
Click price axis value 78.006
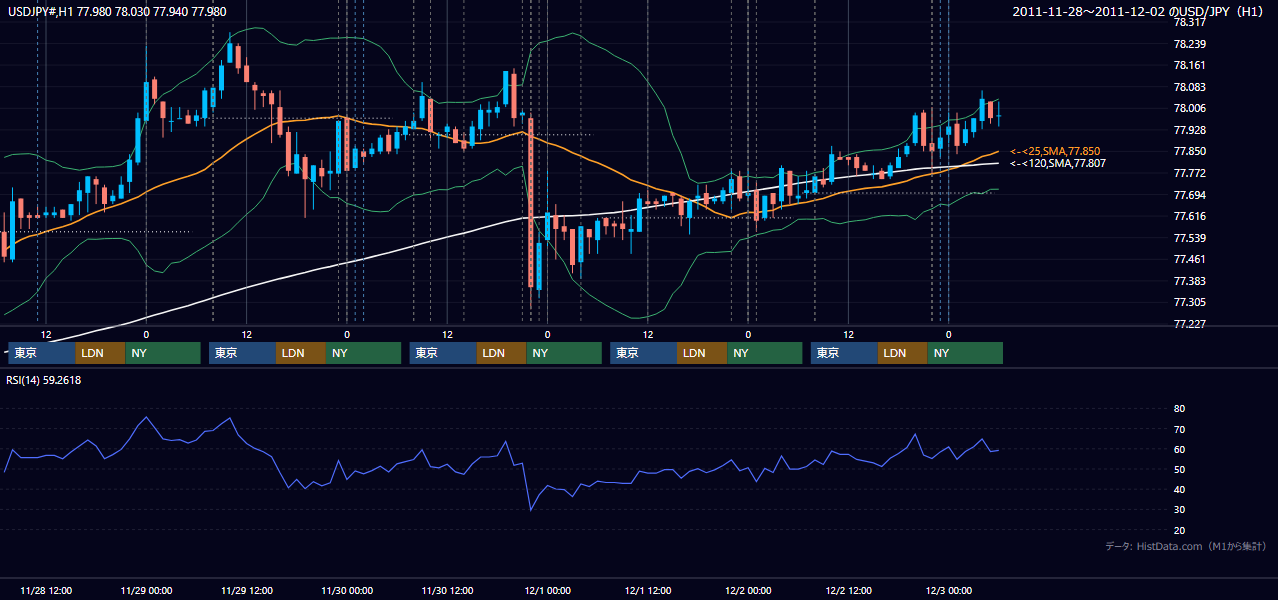pyautogui.click(x=1189, y=108)
